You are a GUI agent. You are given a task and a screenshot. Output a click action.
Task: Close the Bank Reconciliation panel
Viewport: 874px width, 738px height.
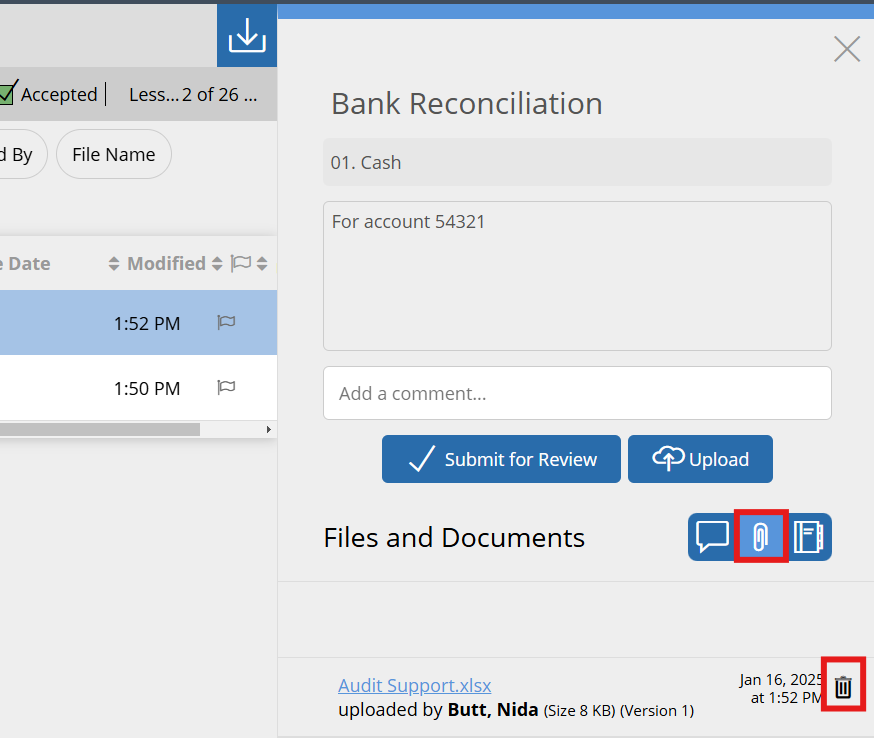point(846,49)
